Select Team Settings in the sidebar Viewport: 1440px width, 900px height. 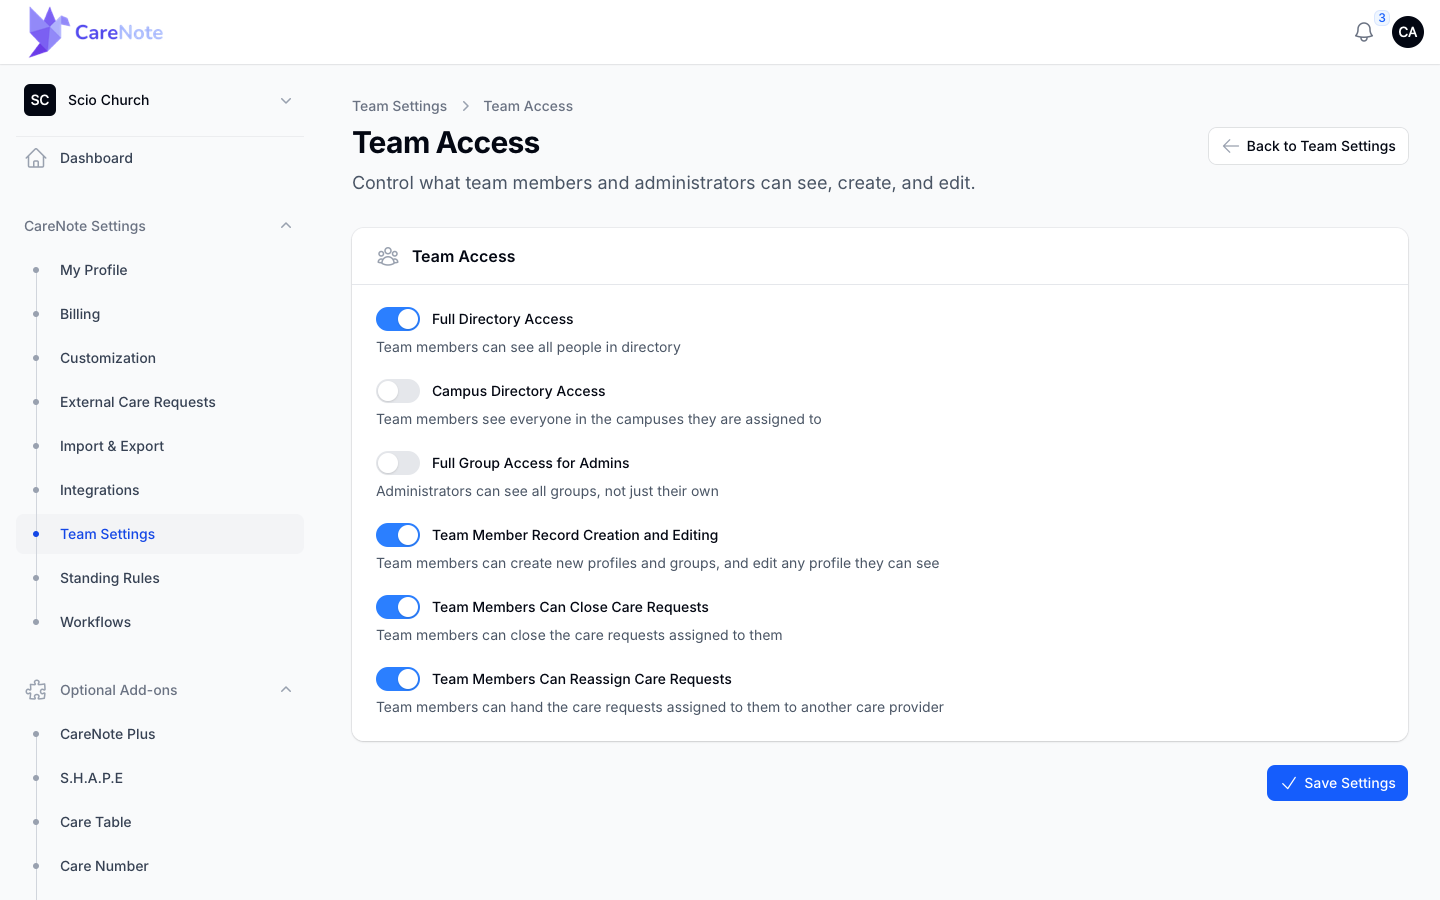click(x=160, y=534)
